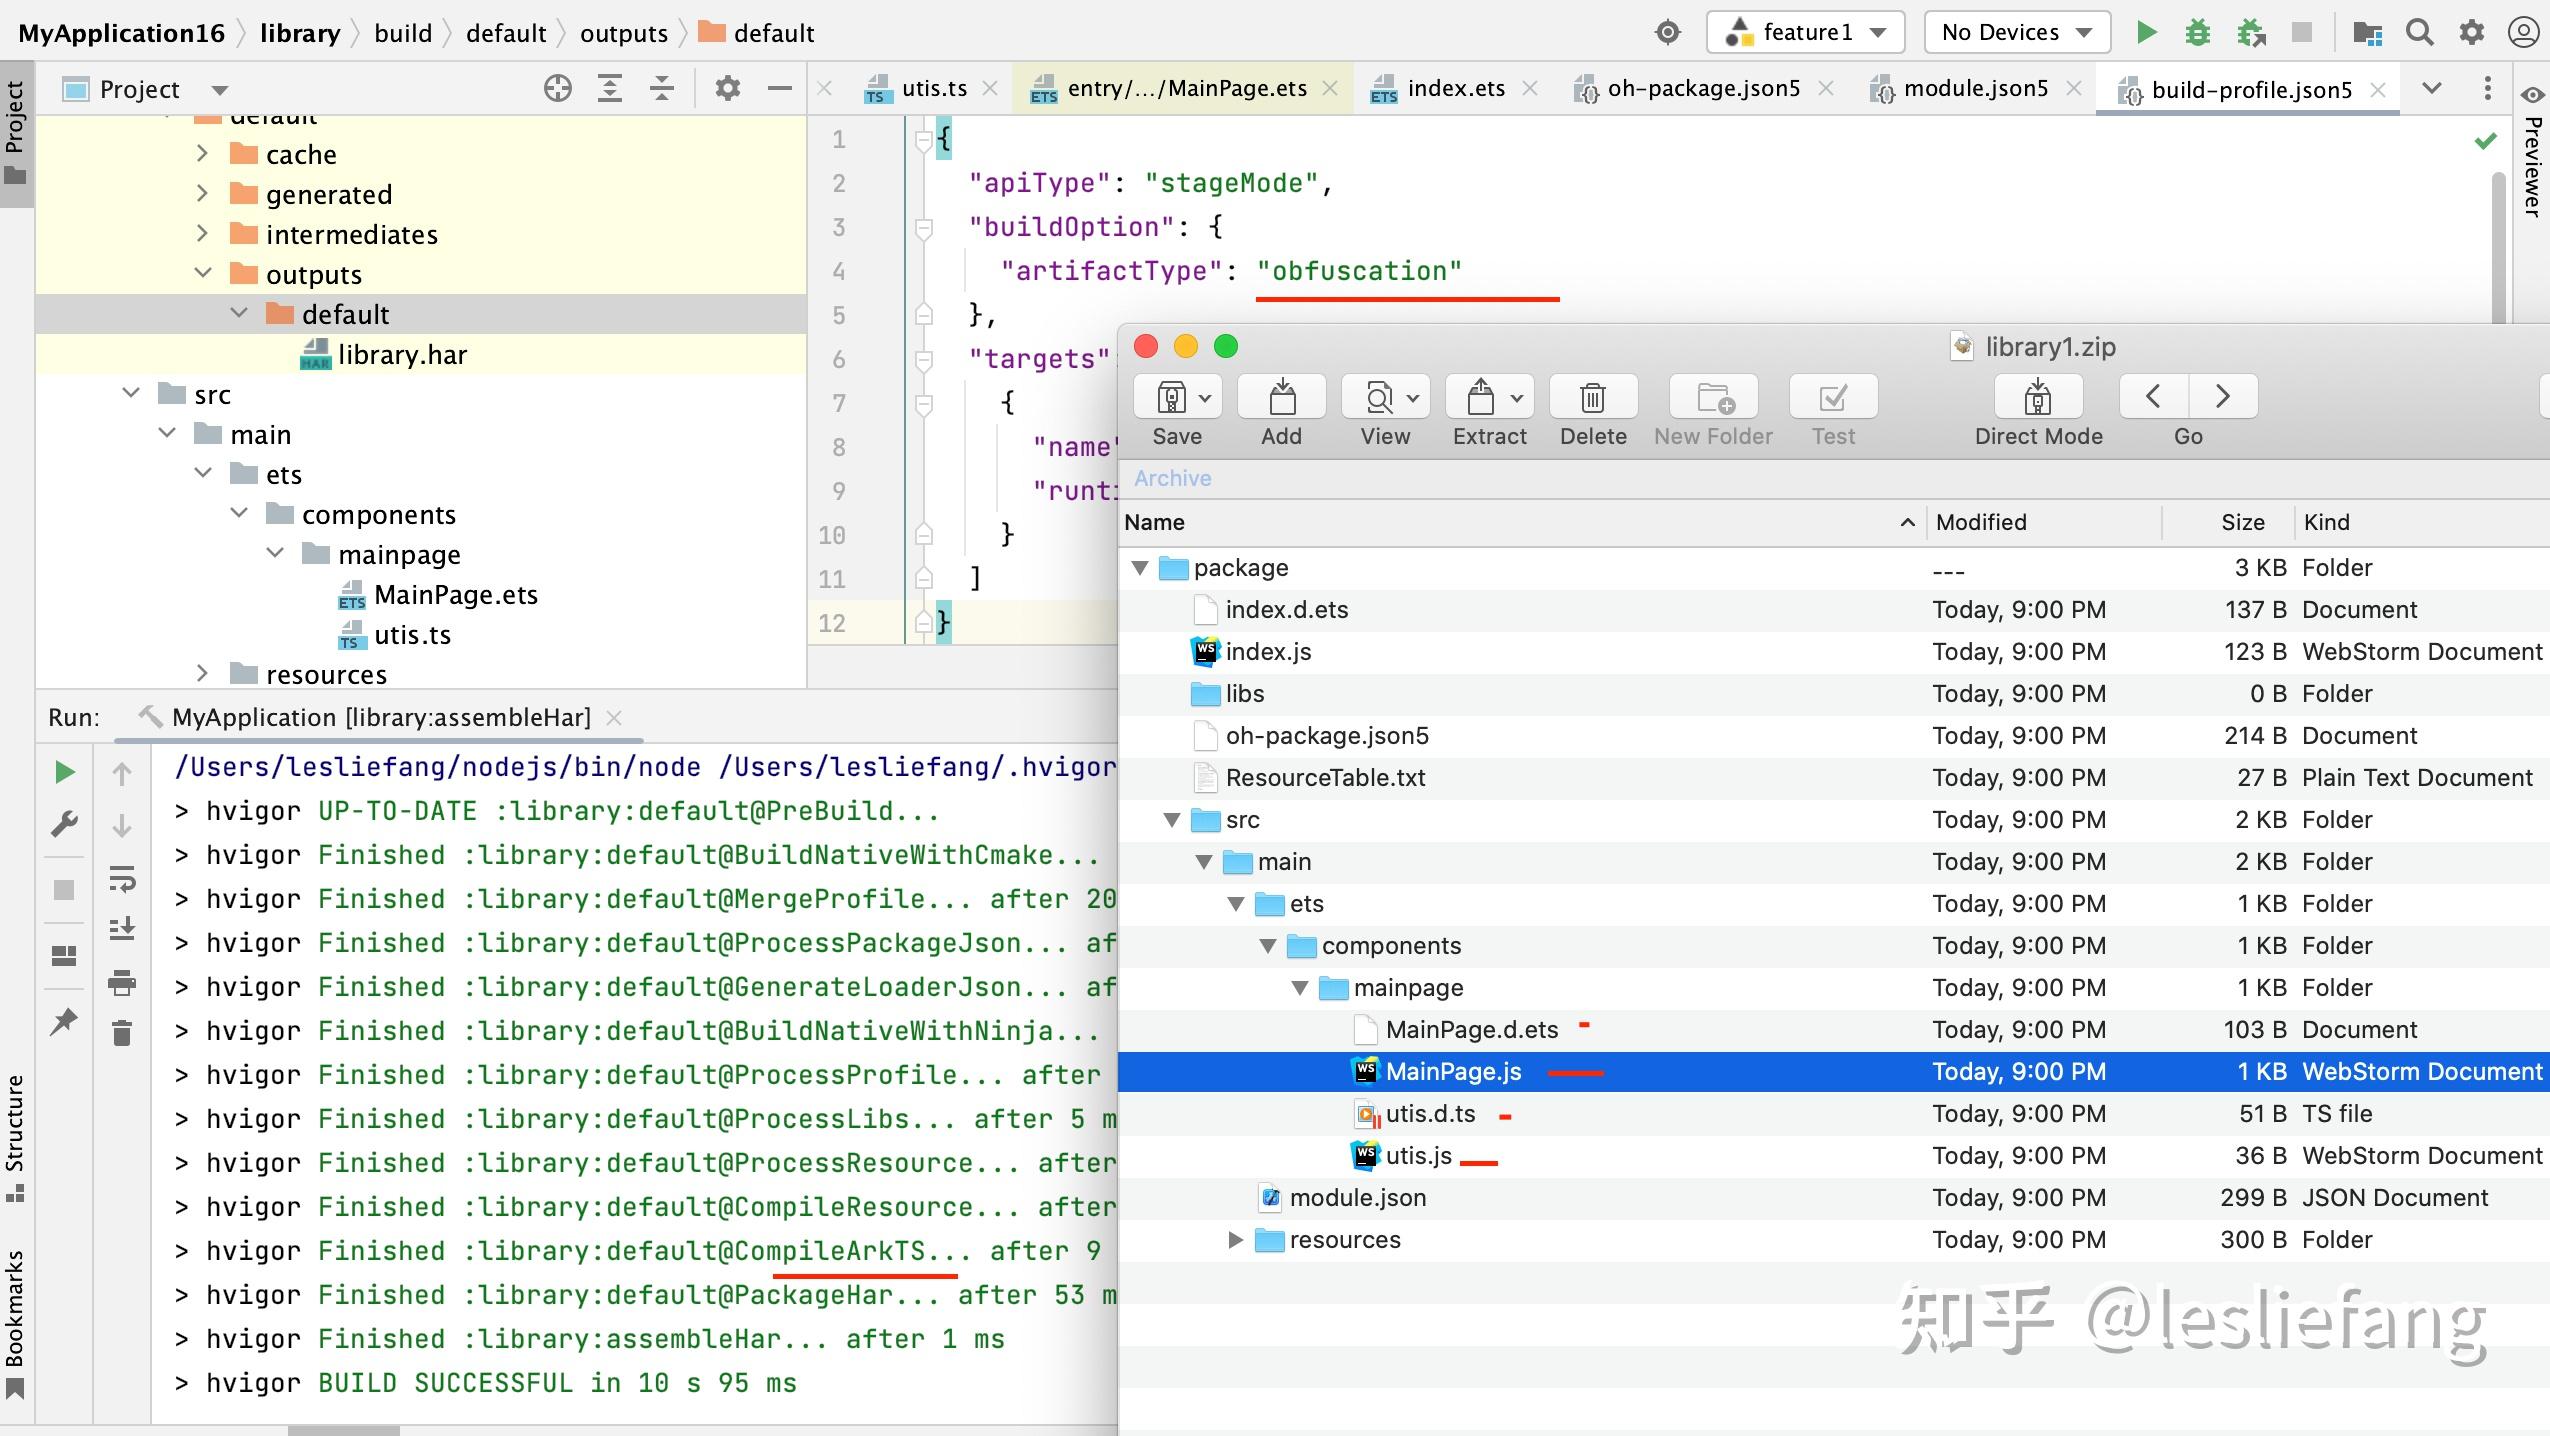Expand the resources folder in archive
The width and height of the screenshot is (2550, 1436).
1236,1240
